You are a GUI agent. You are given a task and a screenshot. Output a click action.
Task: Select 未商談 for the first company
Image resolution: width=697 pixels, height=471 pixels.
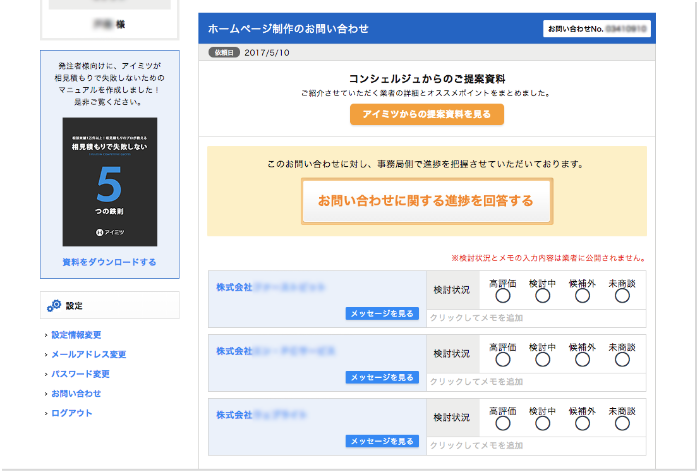(x=622, y=296)
